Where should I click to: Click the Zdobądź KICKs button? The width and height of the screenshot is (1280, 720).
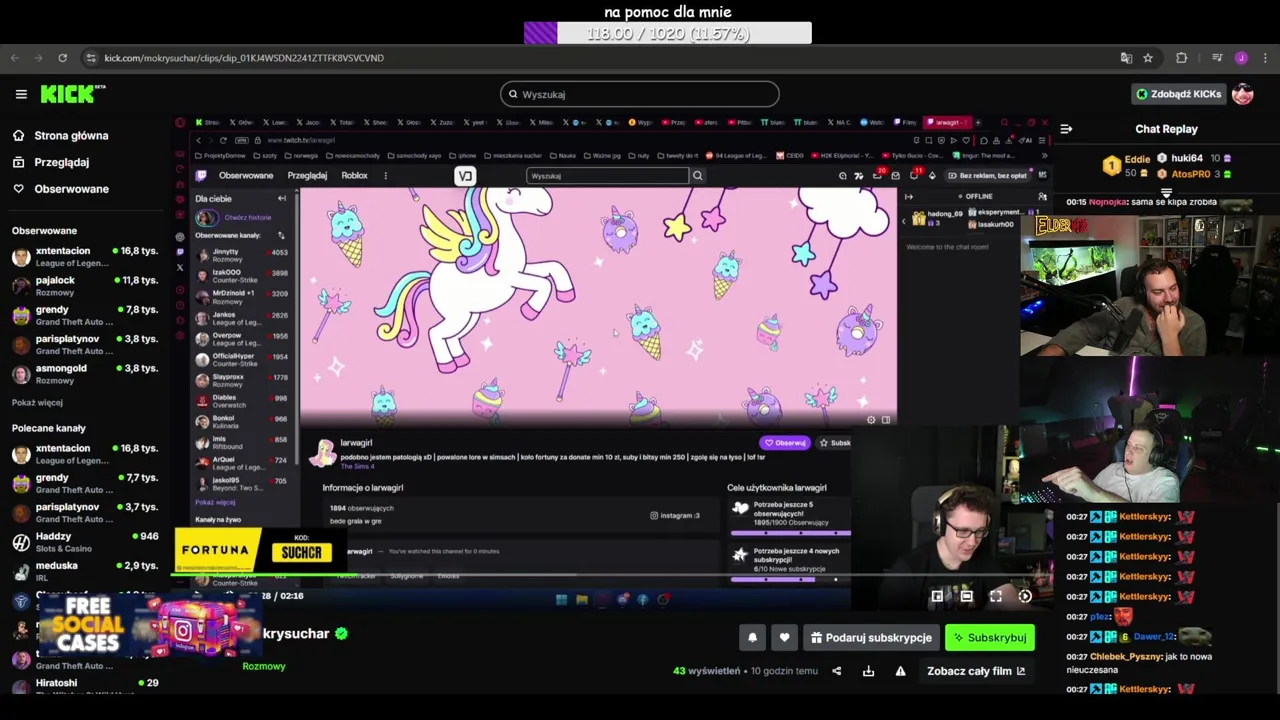[x=1178, y=94]
